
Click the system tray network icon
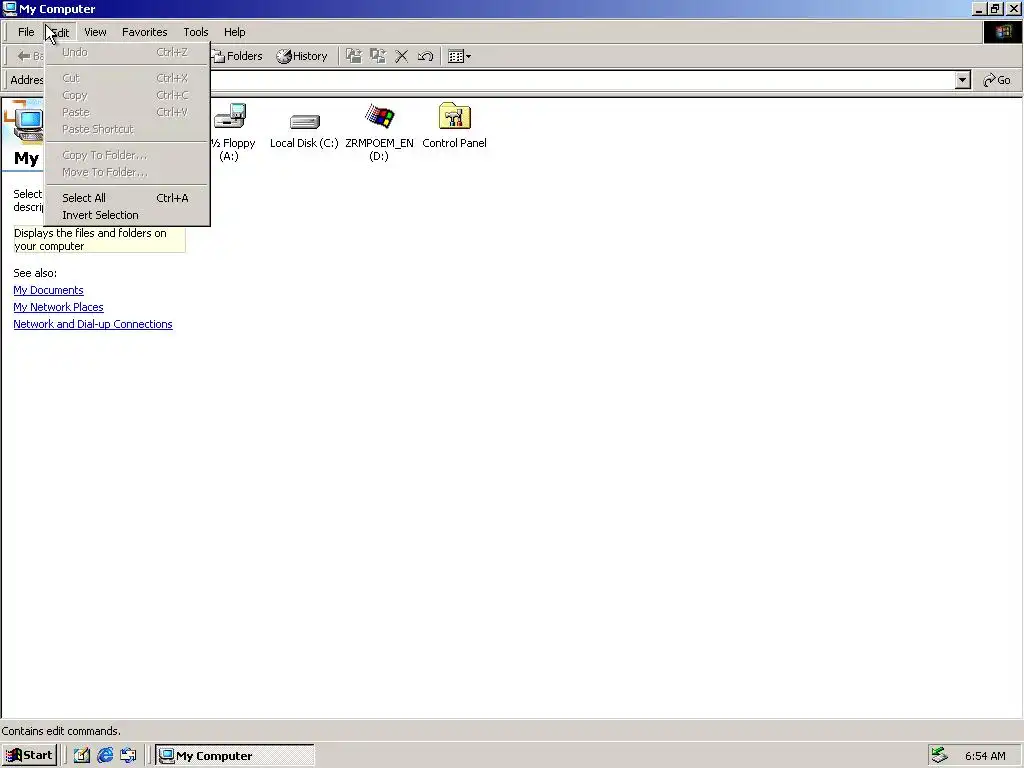tap(939, 755)
